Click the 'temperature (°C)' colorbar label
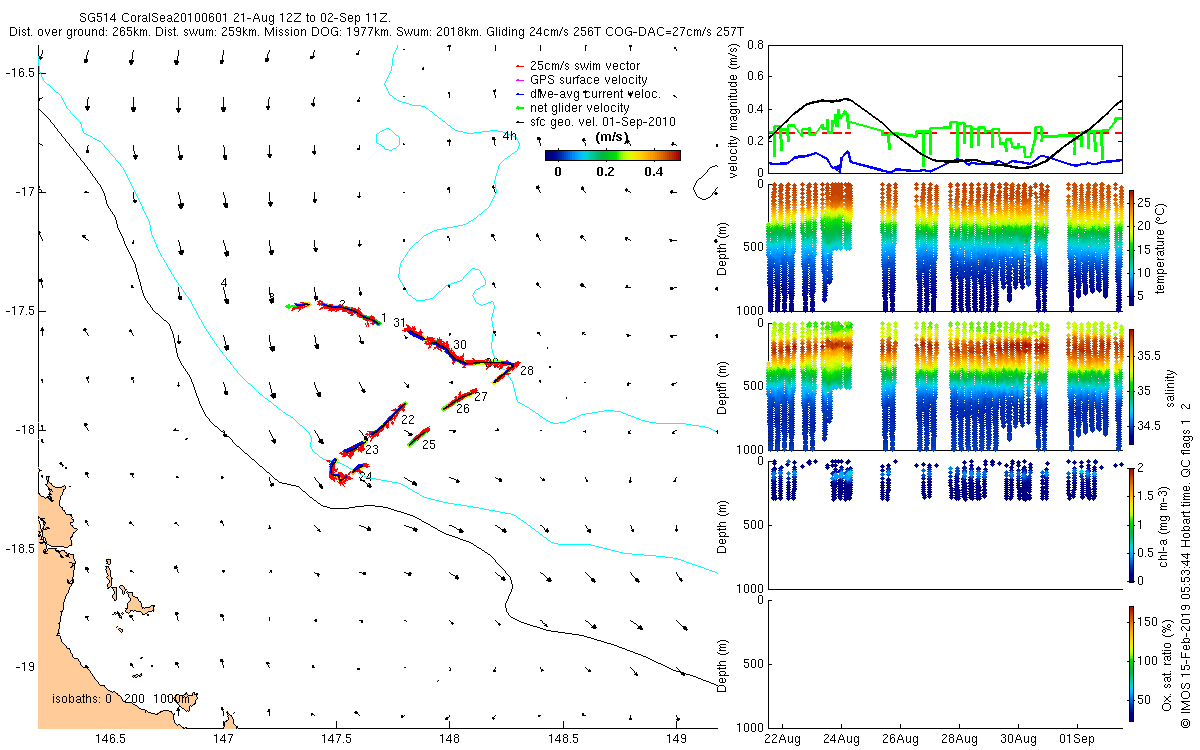Image resolution: width=1200 pixels, height=750 pixels. (x=1161, y=247)
